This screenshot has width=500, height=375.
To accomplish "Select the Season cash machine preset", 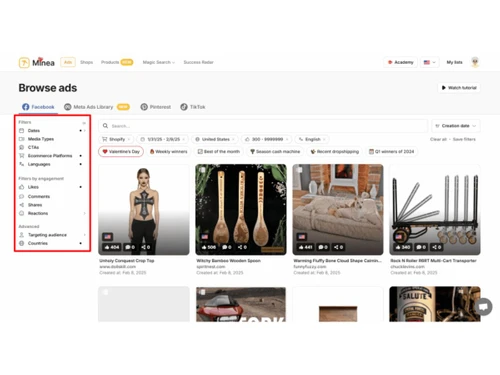I will coord(275,151).
